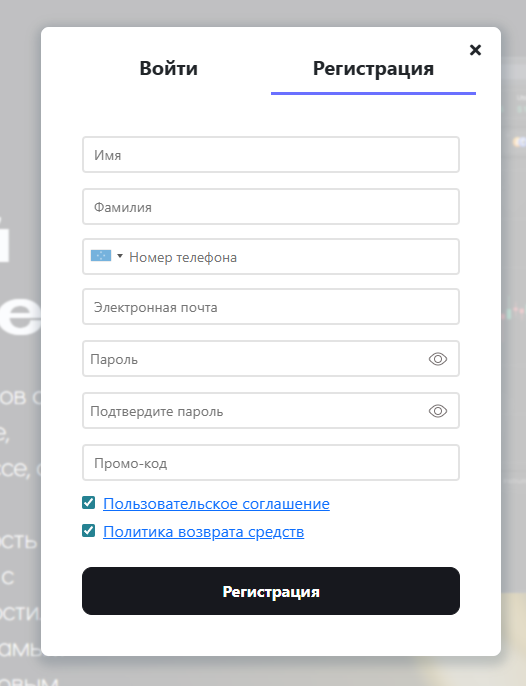Screen dimensions: 526x686
Task: Focus the Фамилия text field
Action: tap(271, 207)
